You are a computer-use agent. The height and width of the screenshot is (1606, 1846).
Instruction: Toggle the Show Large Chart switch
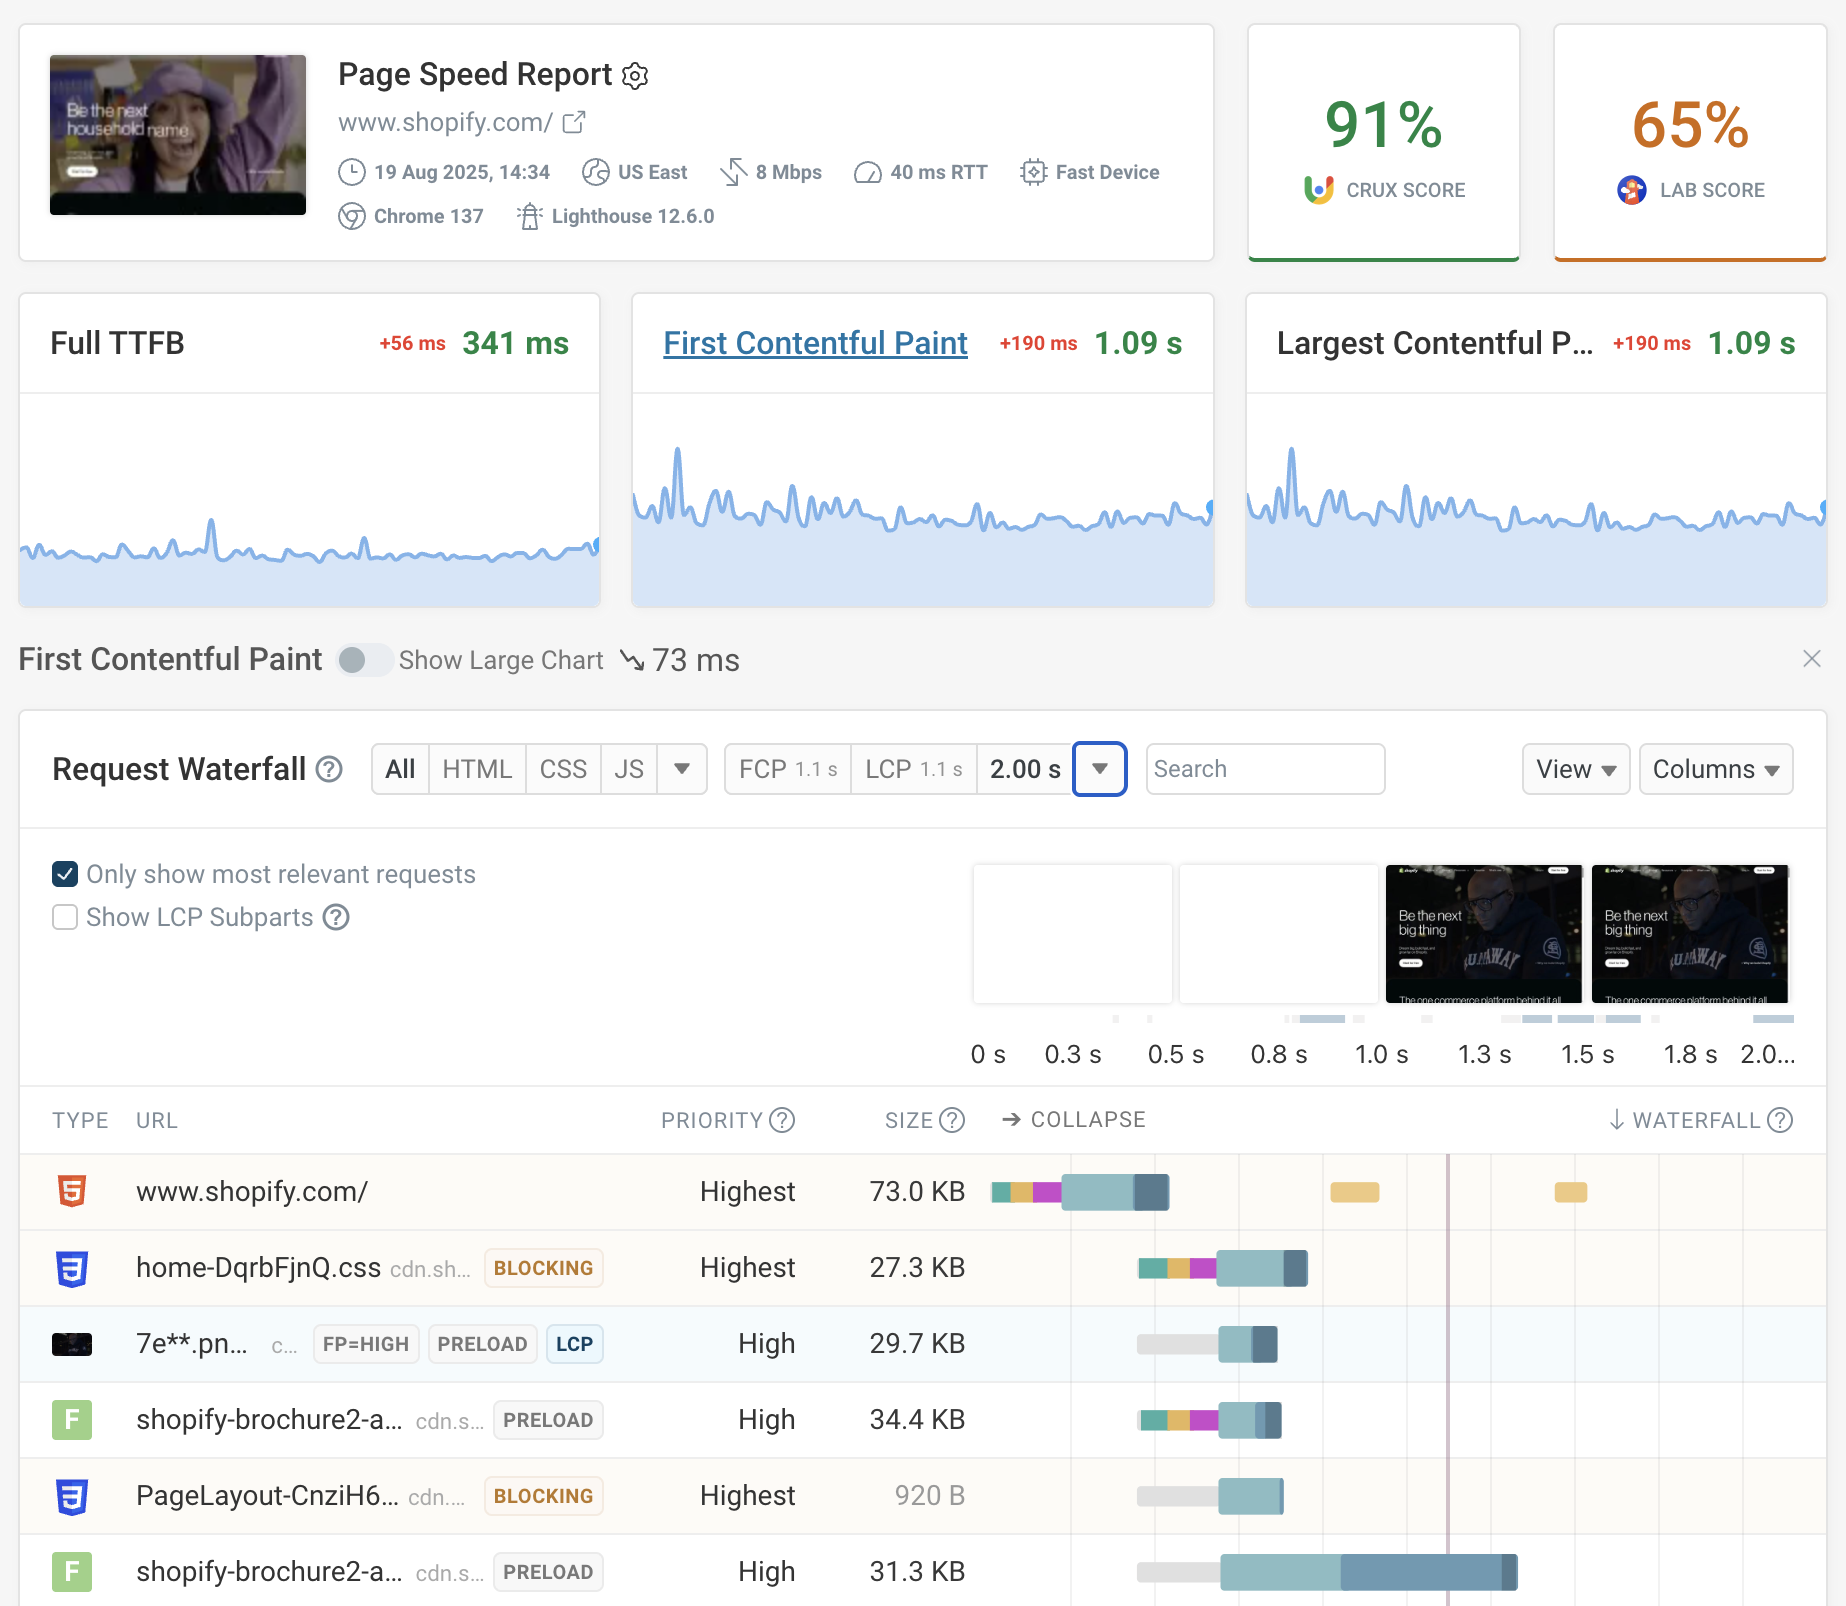pyautogui.click(x=364, y=660)
